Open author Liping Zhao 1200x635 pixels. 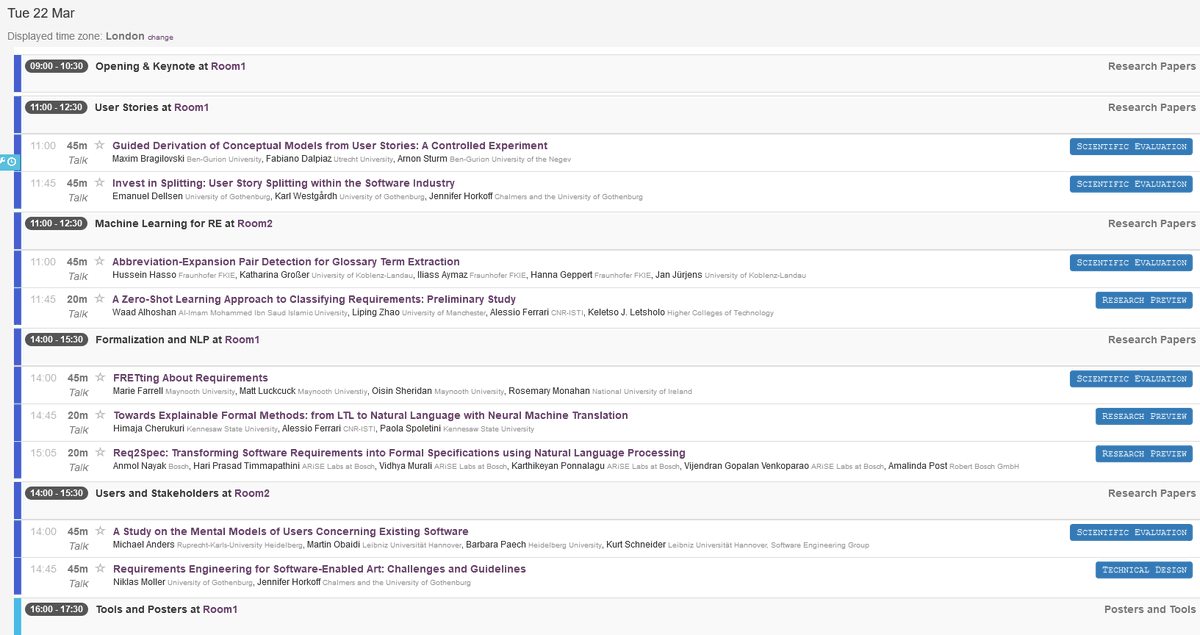[376, 313]
